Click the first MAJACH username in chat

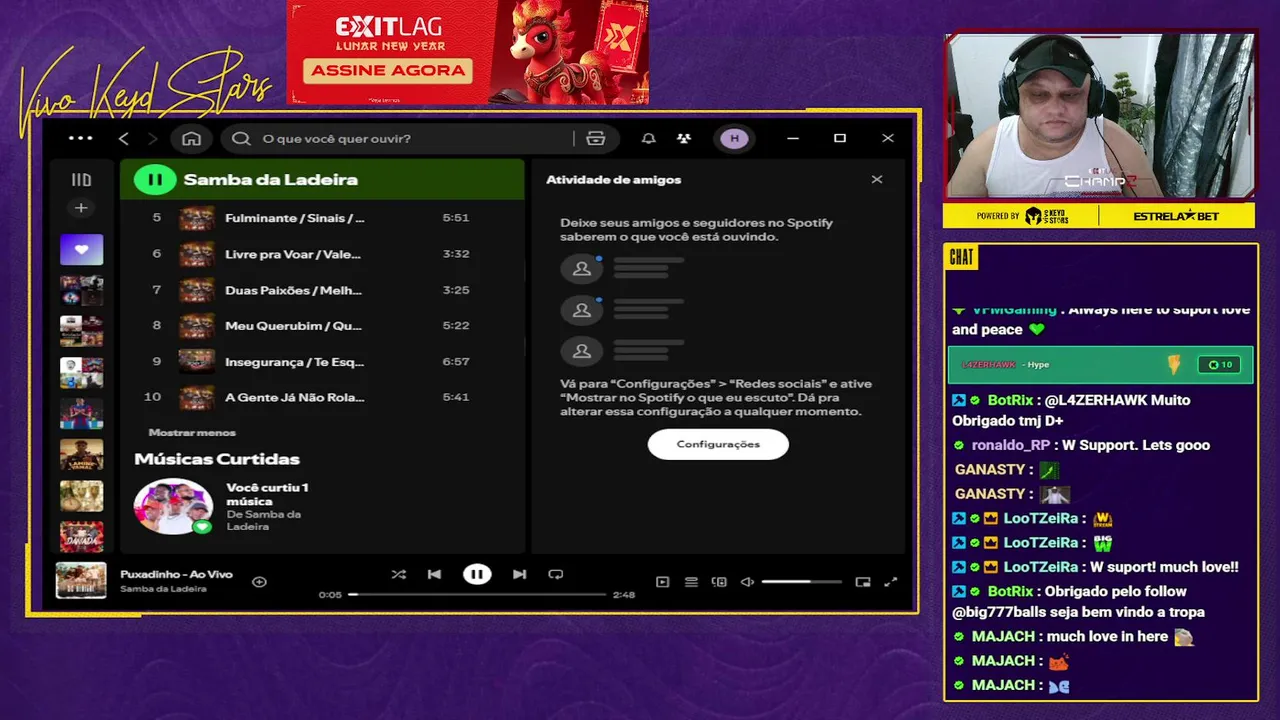tap(1003, 636)
